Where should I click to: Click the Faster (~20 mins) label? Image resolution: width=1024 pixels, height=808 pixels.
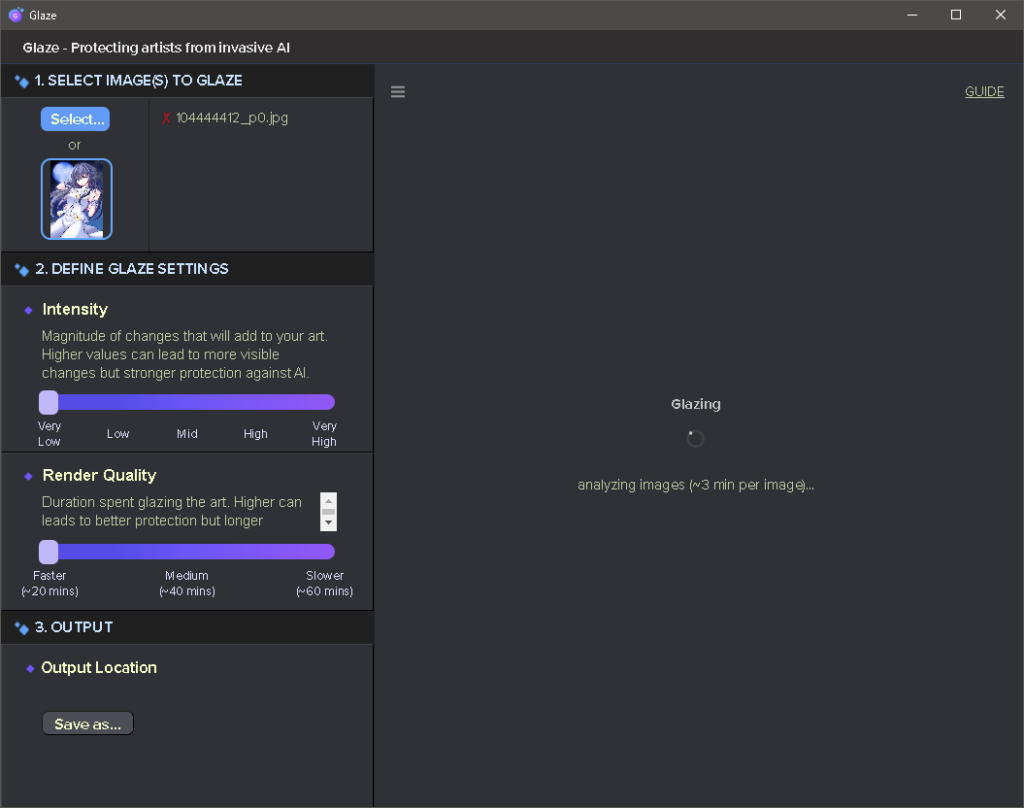[x=50, y=583]
